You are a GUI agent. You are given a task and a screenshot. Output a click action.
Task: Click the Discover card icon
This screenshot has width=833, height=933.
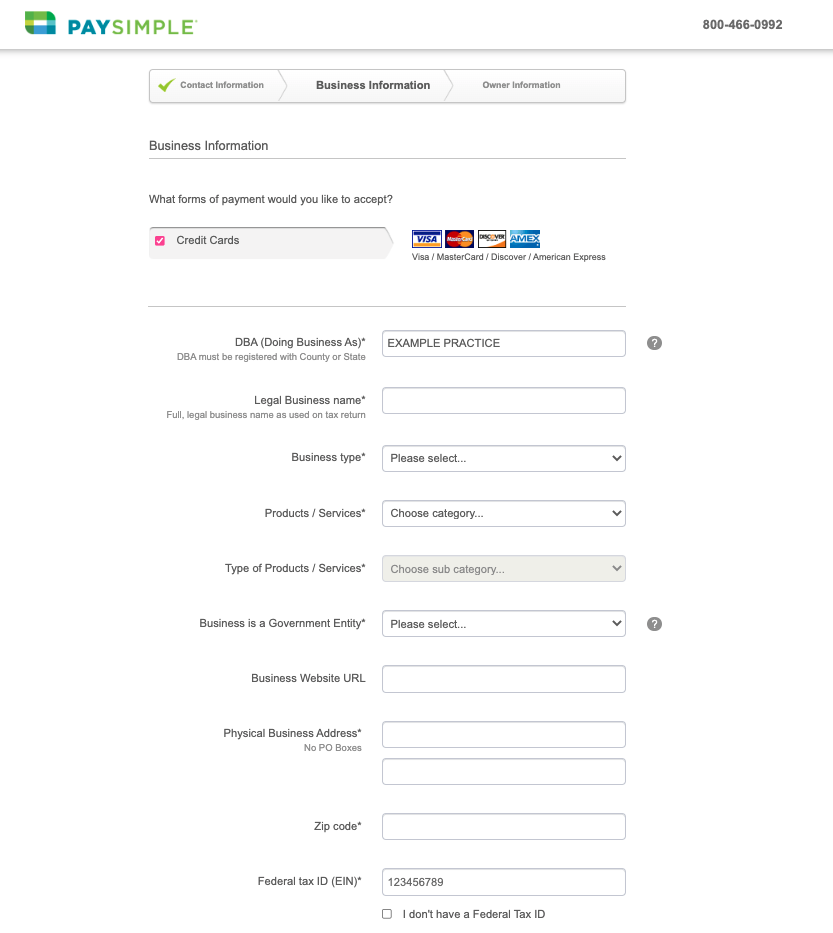pyautogui.click(x=492, y=239)
